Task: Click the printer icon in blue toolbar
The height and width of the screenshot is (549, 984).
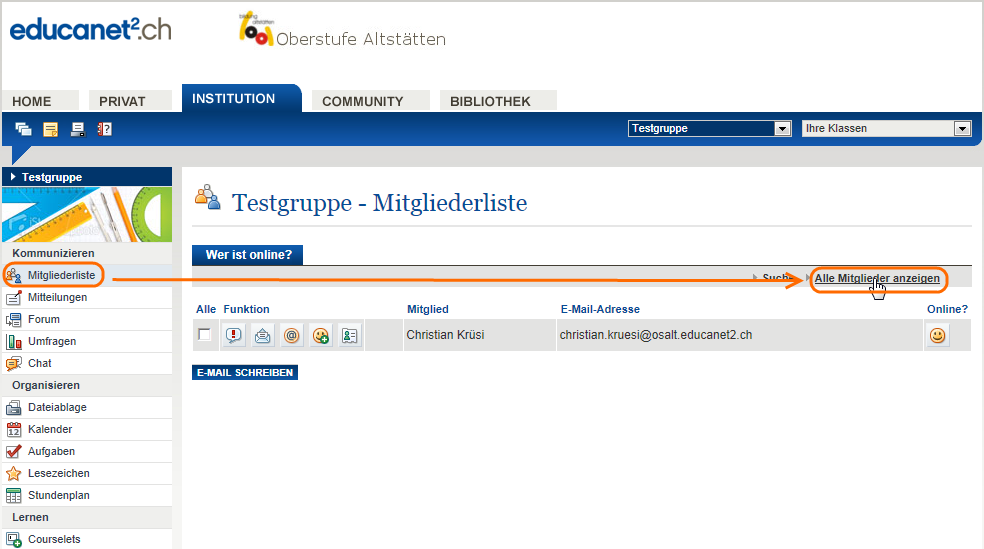Action: point(77,129)
